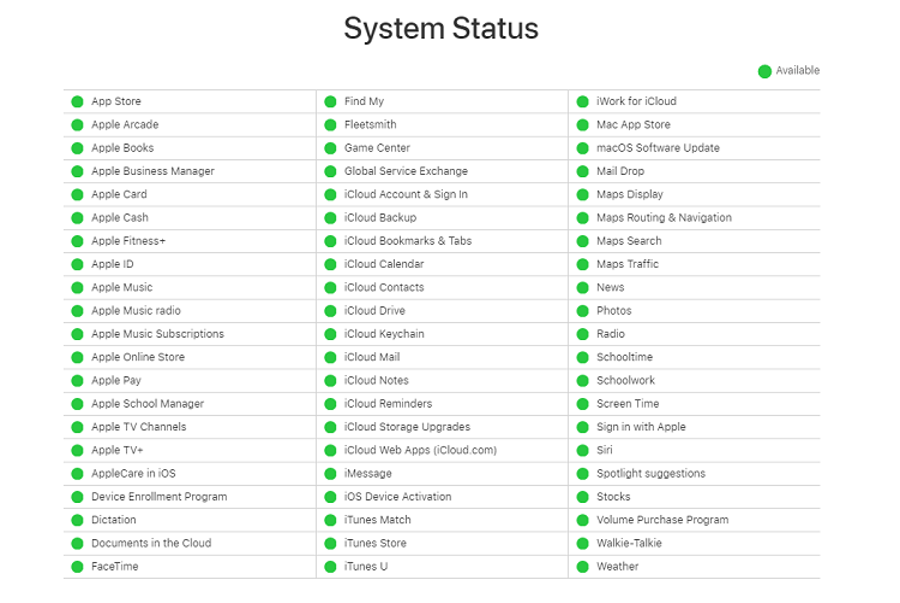Click the System Status heading
The image size is (900, 603).
[441, 28]
